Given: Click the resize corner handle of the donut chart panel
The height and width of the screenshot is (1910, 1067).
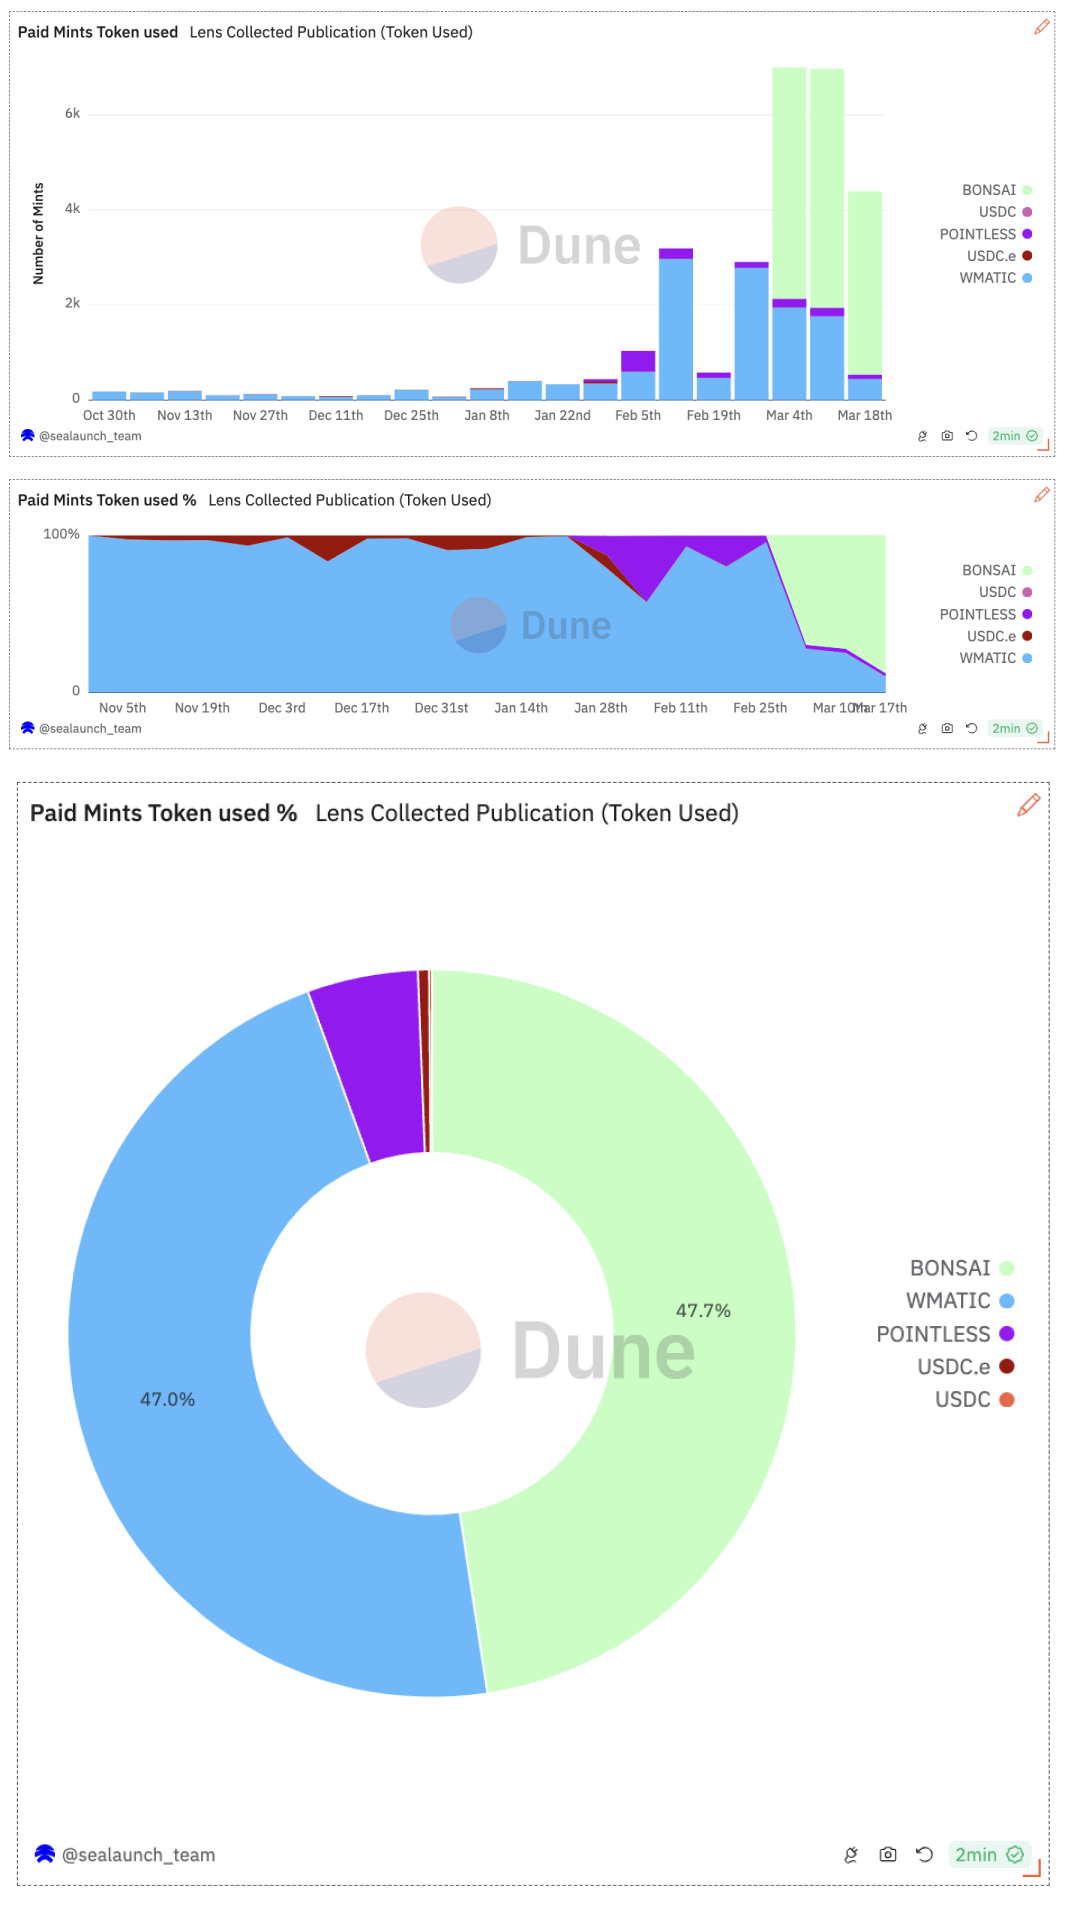Looking at the screenshot, I should point(1033,1868).
